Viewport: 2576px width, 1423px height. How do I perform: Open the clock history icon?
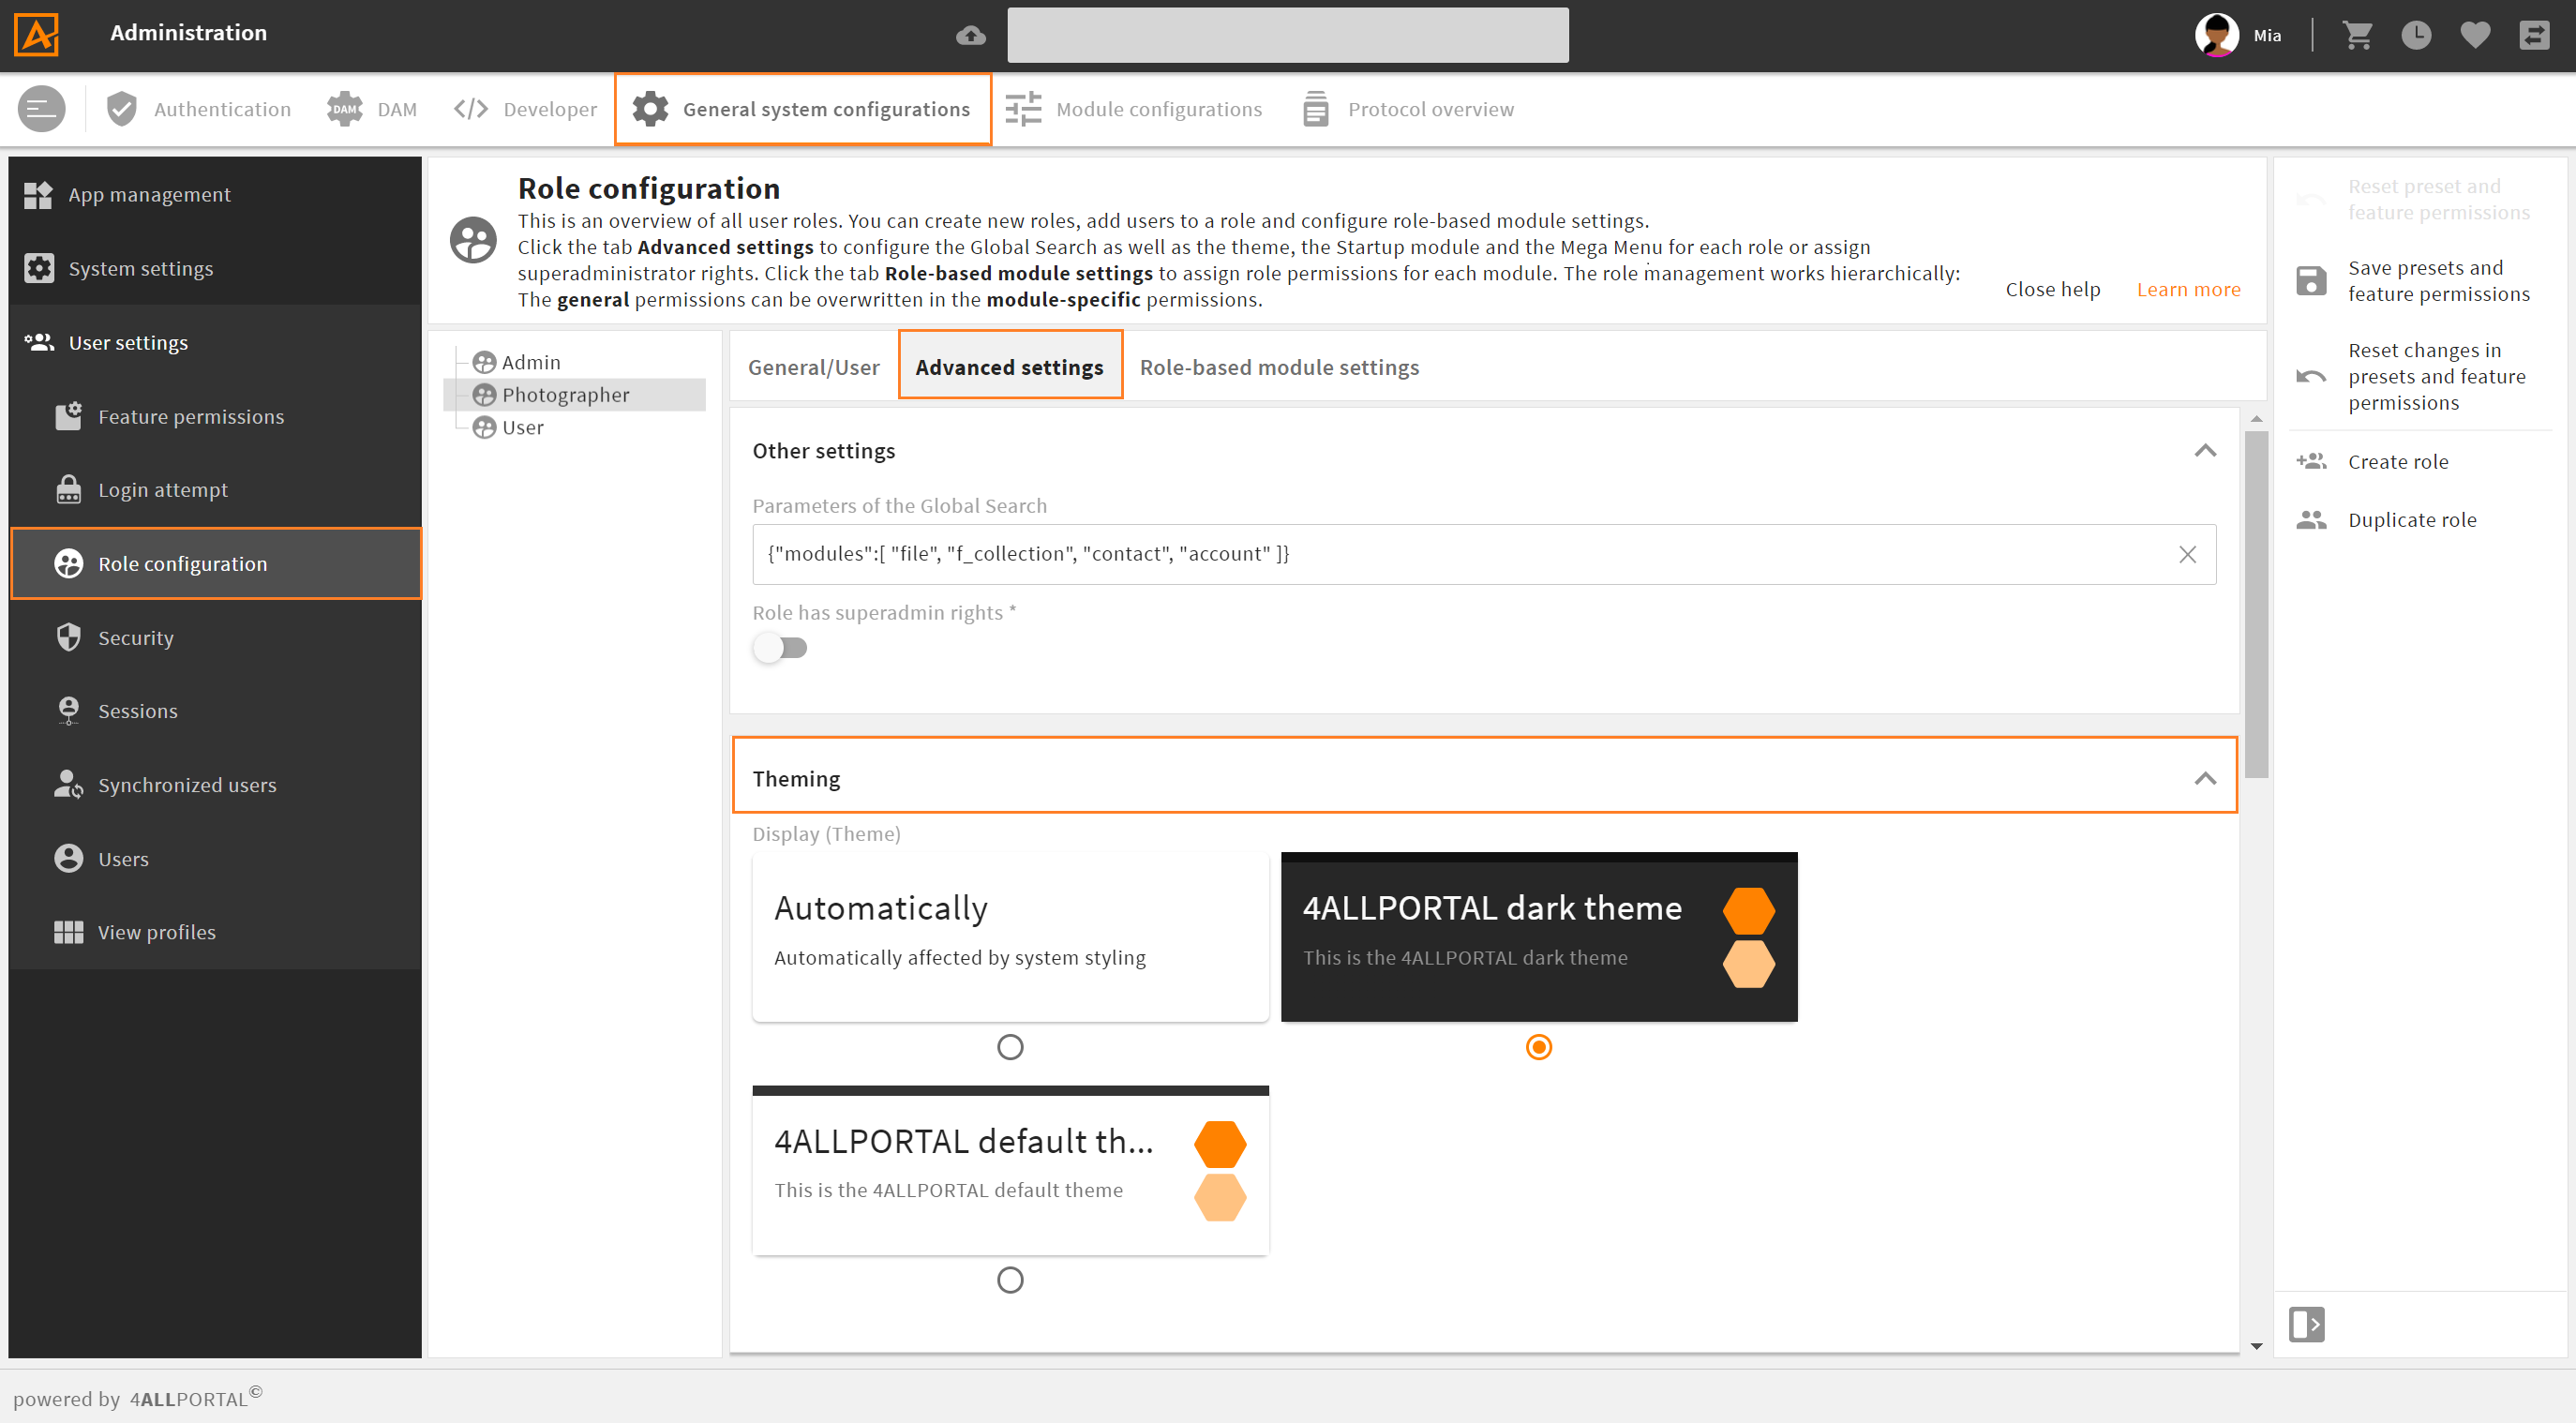2416,35
